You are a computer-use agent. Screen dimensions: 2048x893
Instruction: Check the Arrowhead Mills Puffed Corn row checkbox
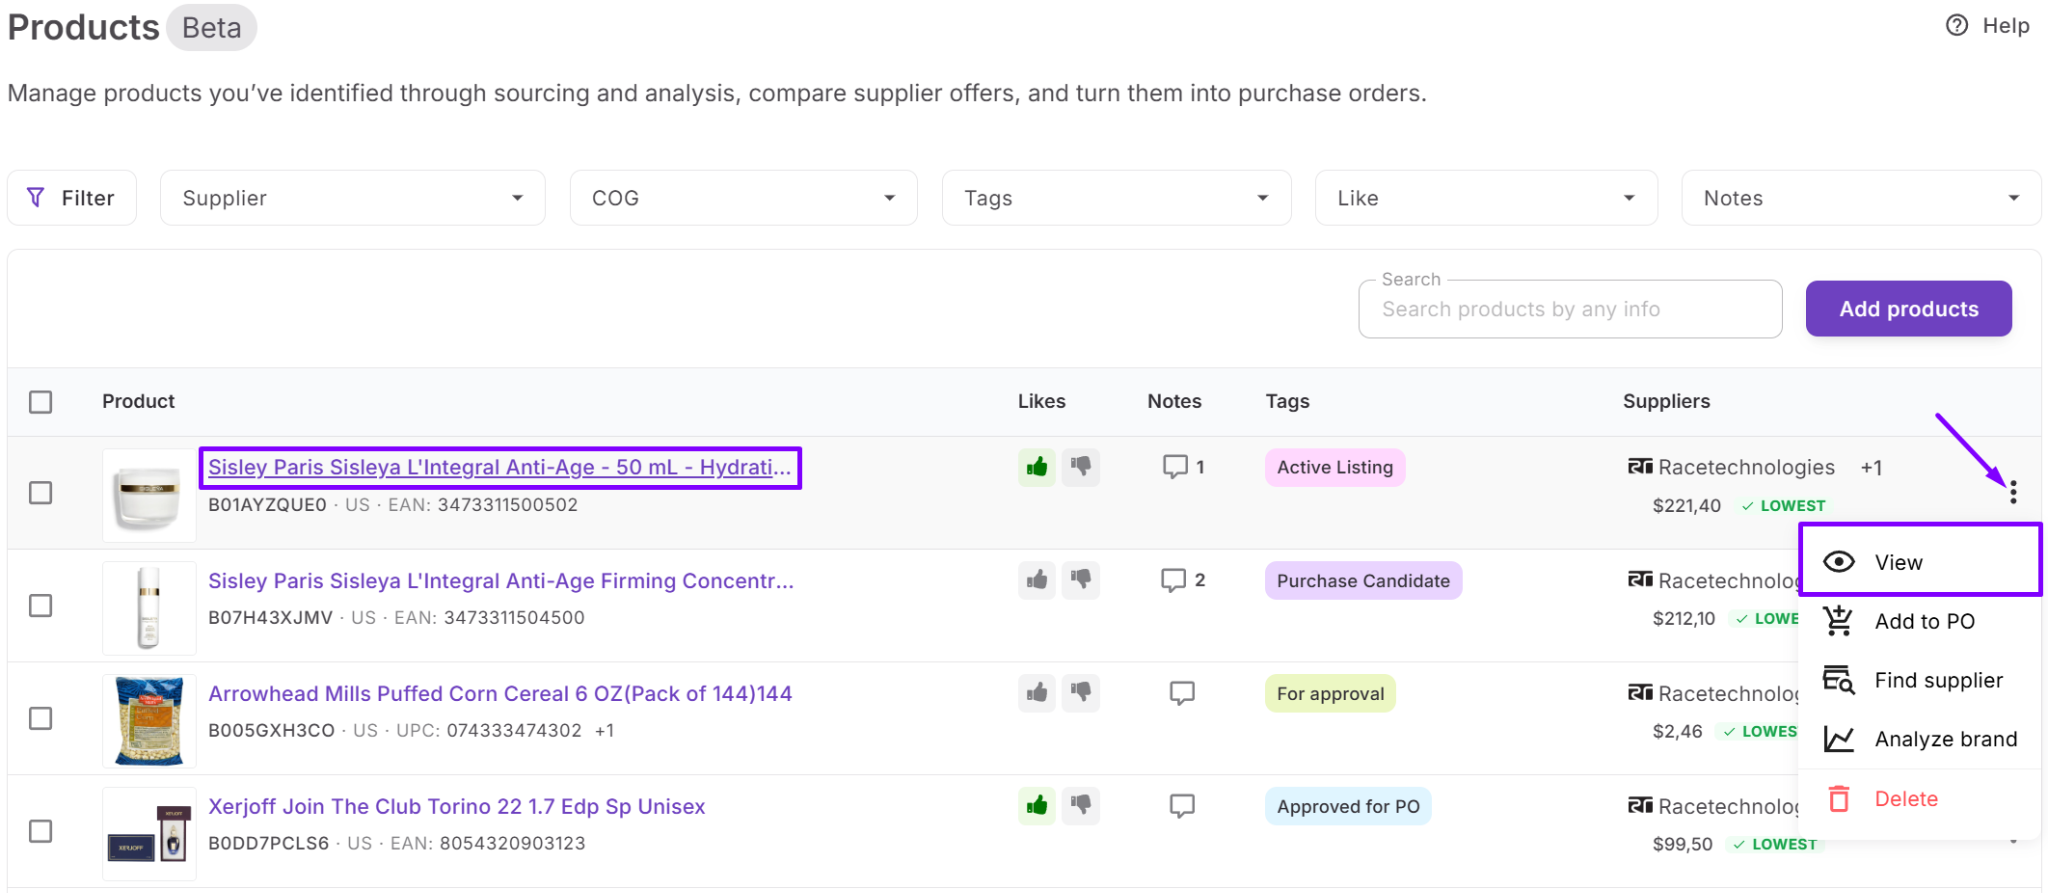(x=41, y=719)
